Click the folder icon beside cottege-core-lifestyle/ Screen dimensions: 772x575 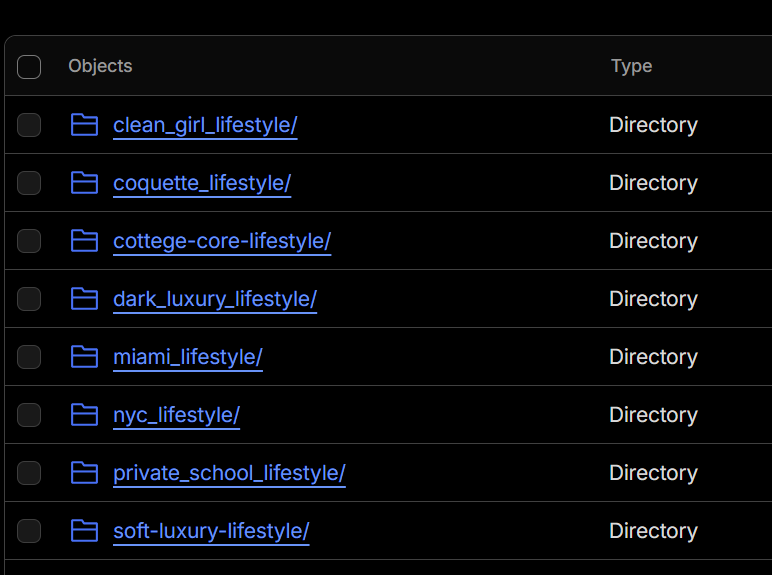[84, 241]
